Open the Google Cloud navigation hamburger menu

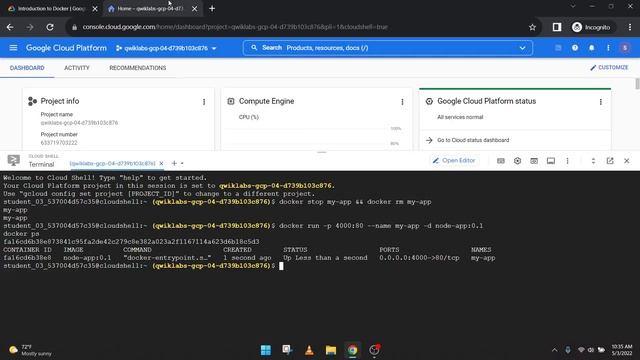(x=13, y=48)
